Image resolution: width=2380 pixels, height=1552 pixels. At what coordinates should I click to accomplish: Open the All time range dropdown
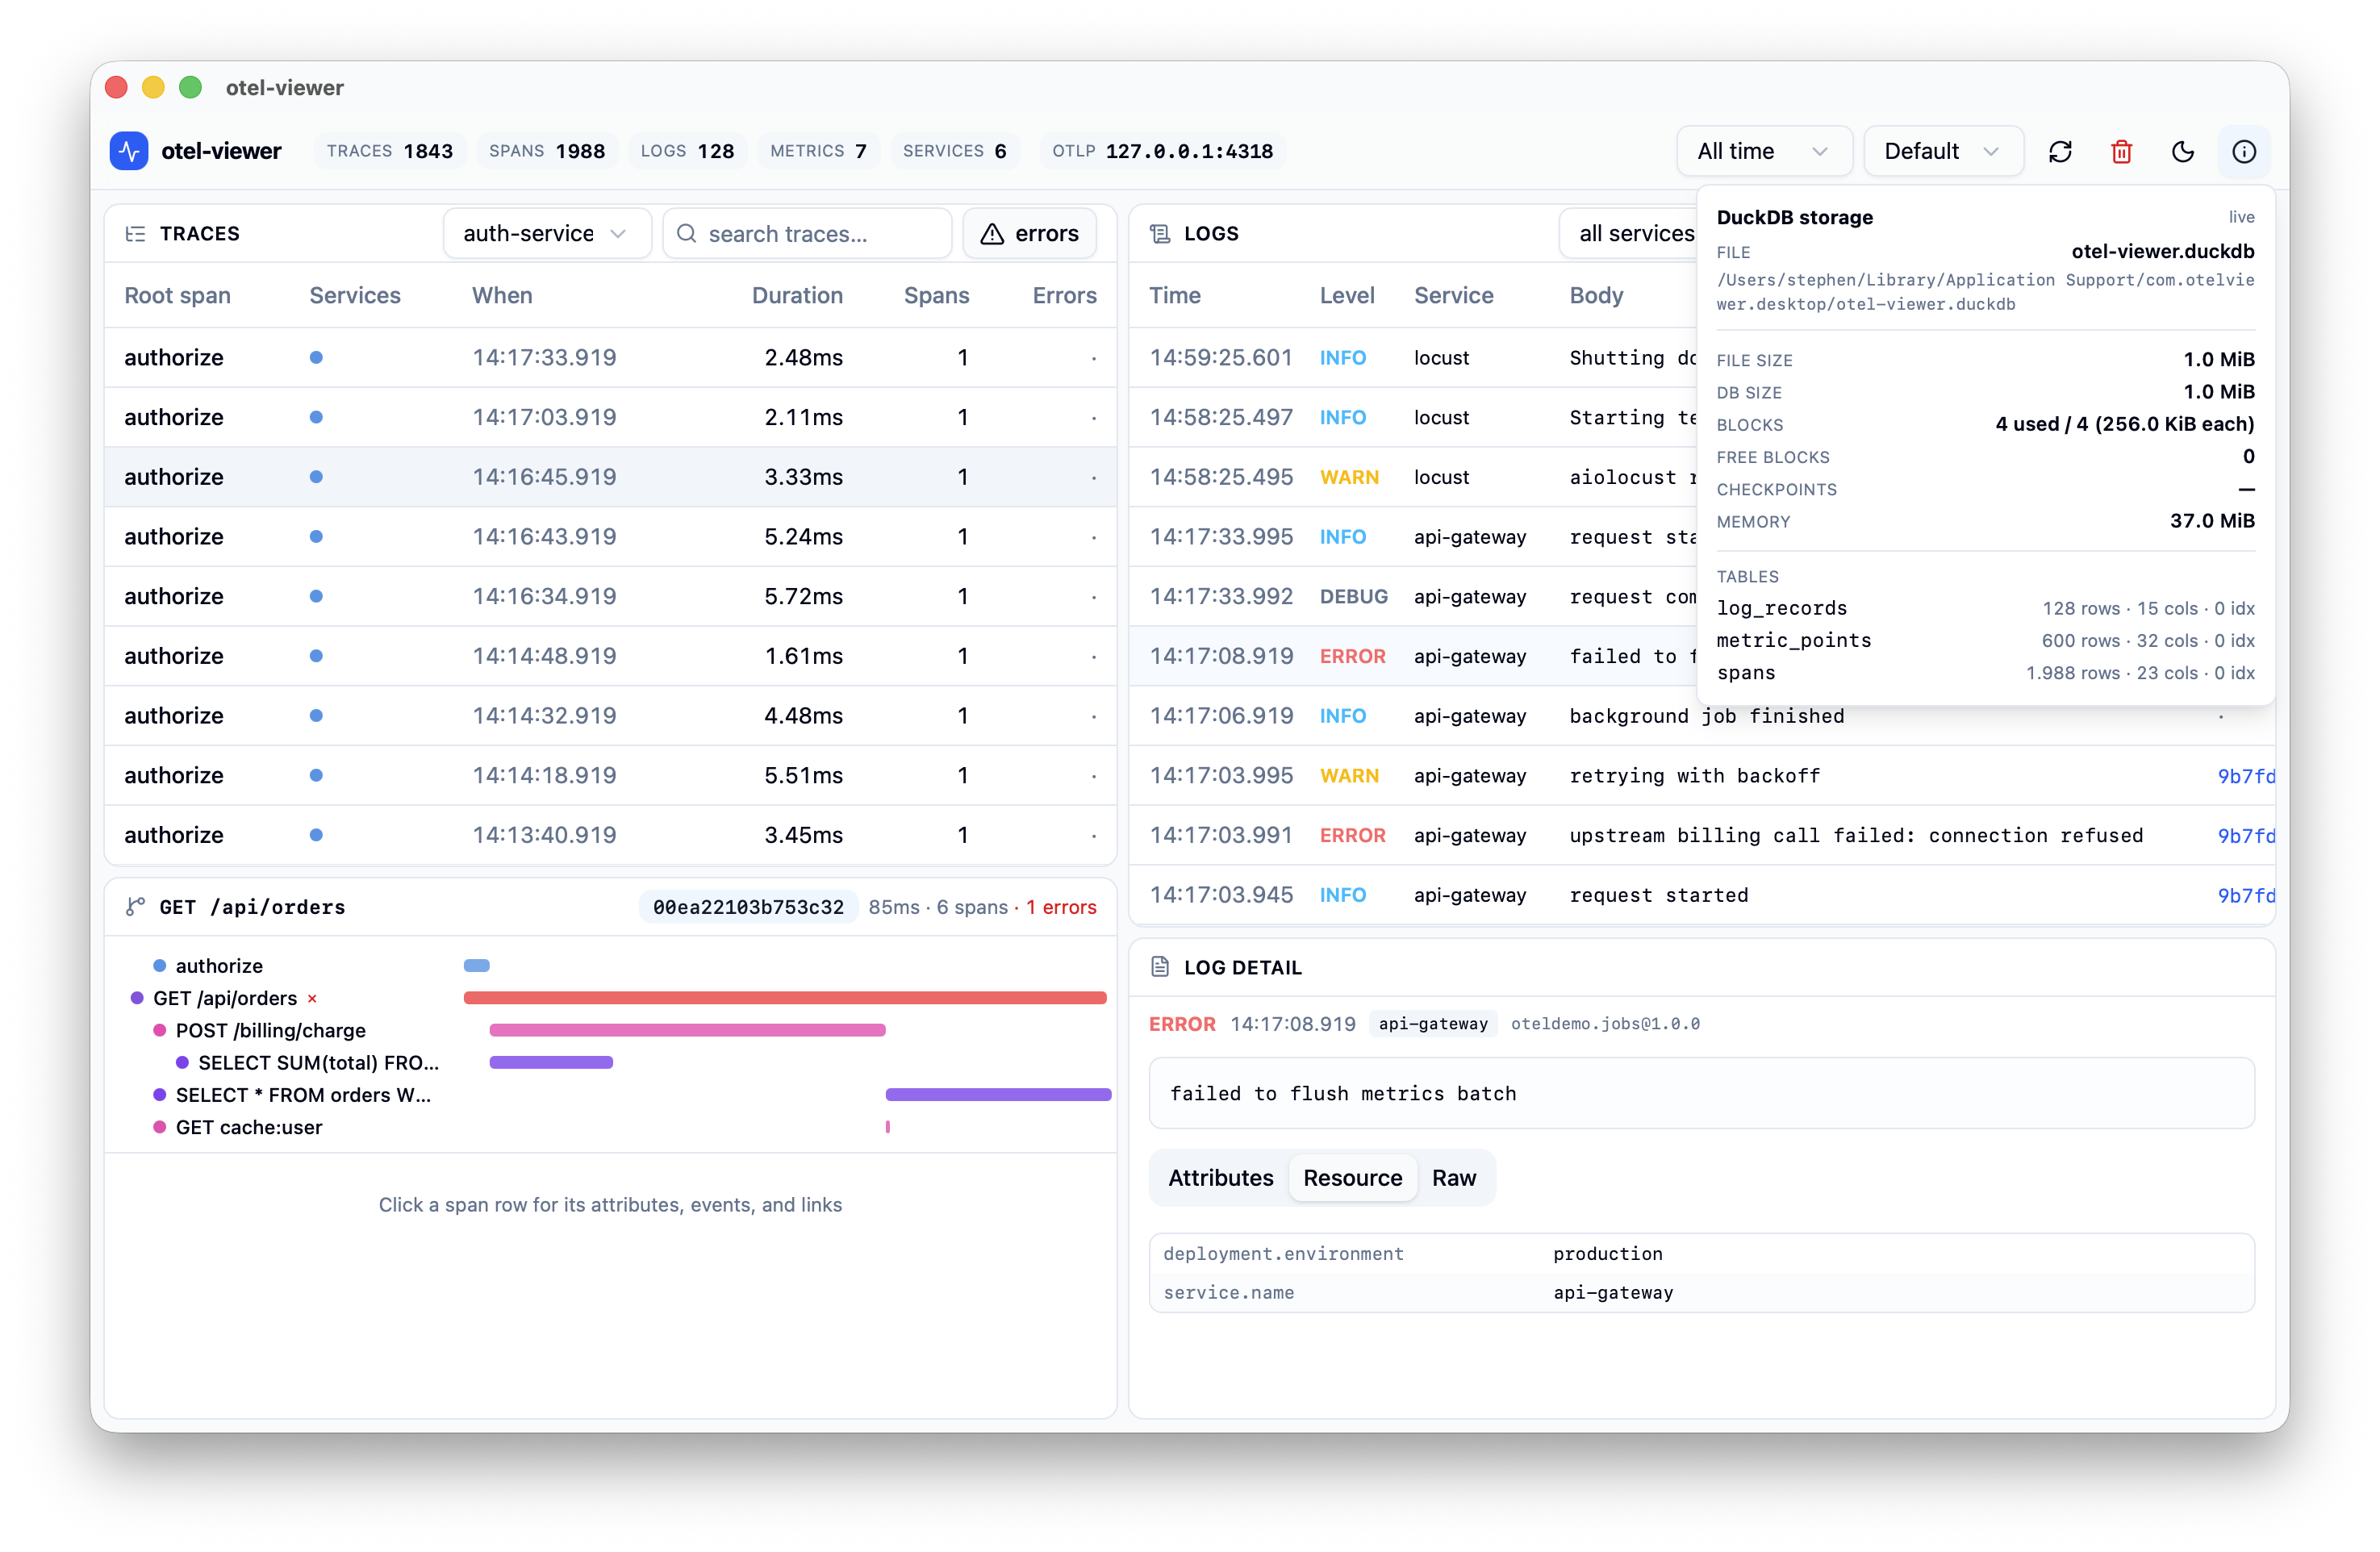tap(1763, 151)
